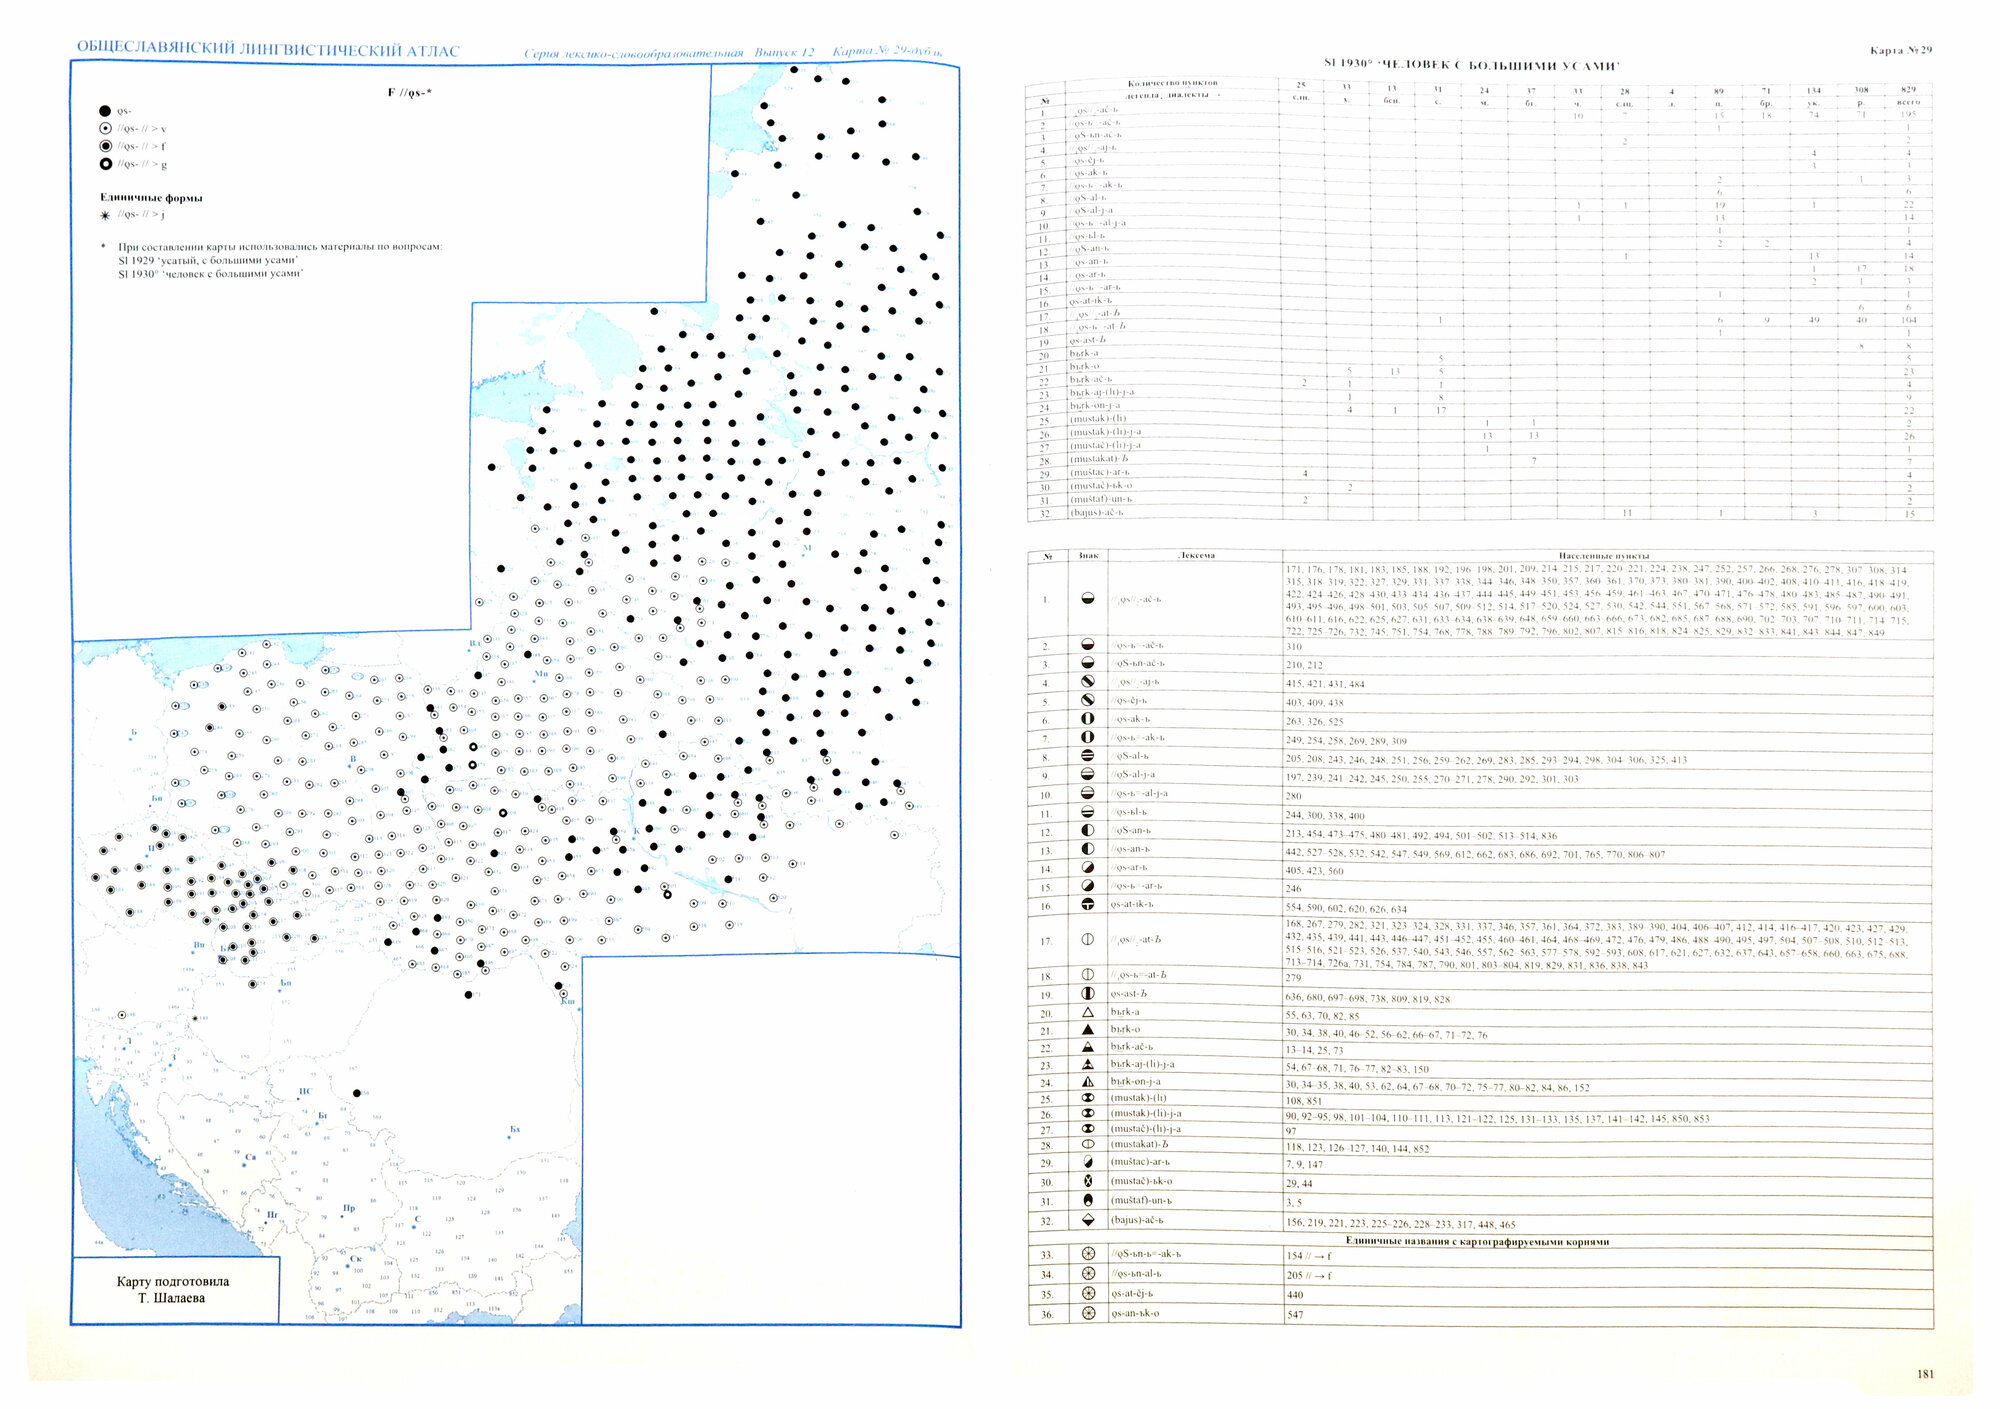The image size is (2000, 1409).
Task: Click the solid triangle sign for bъrk-o
Action: (x=1088, y=1029)
